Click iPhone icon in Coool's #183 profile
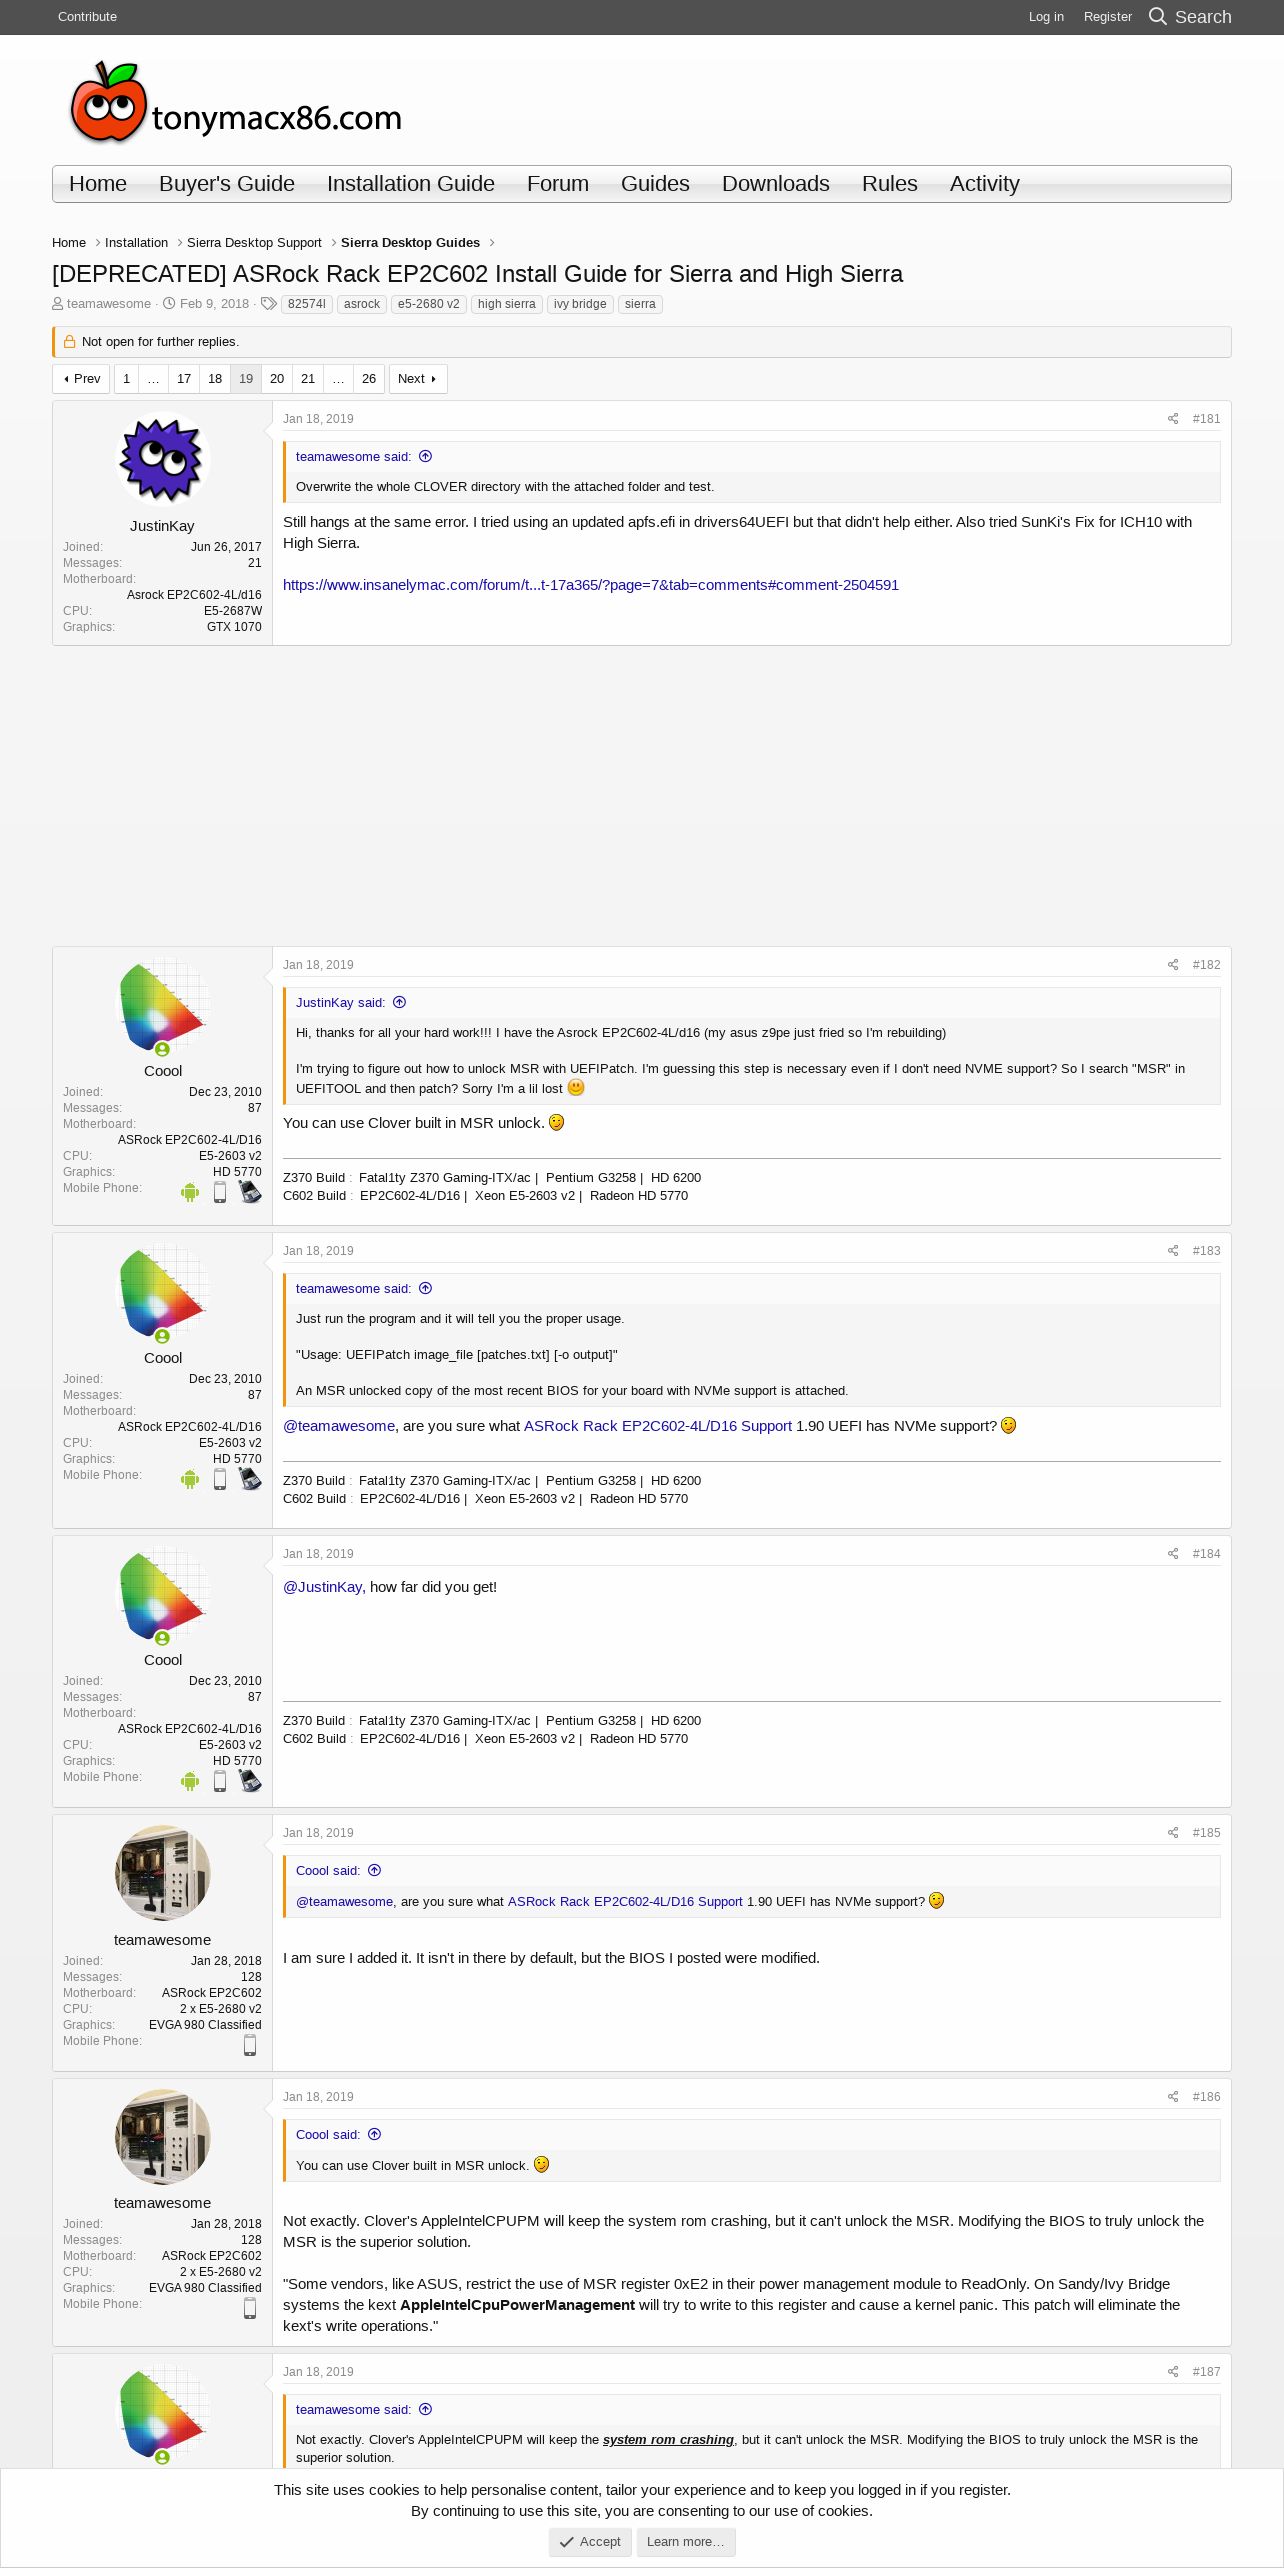1284x2568 pixels. click(220, 1479)
